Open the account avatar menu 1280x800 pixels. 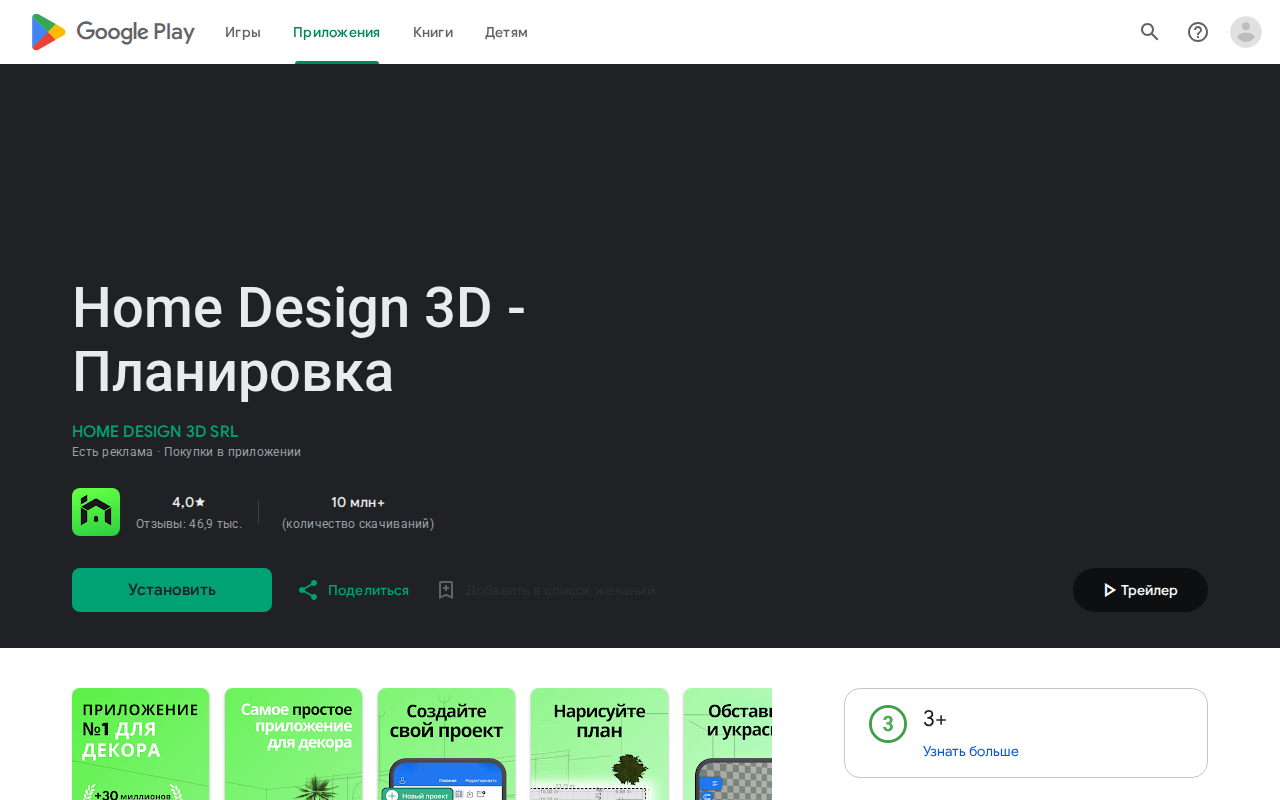pos(1246,32)
